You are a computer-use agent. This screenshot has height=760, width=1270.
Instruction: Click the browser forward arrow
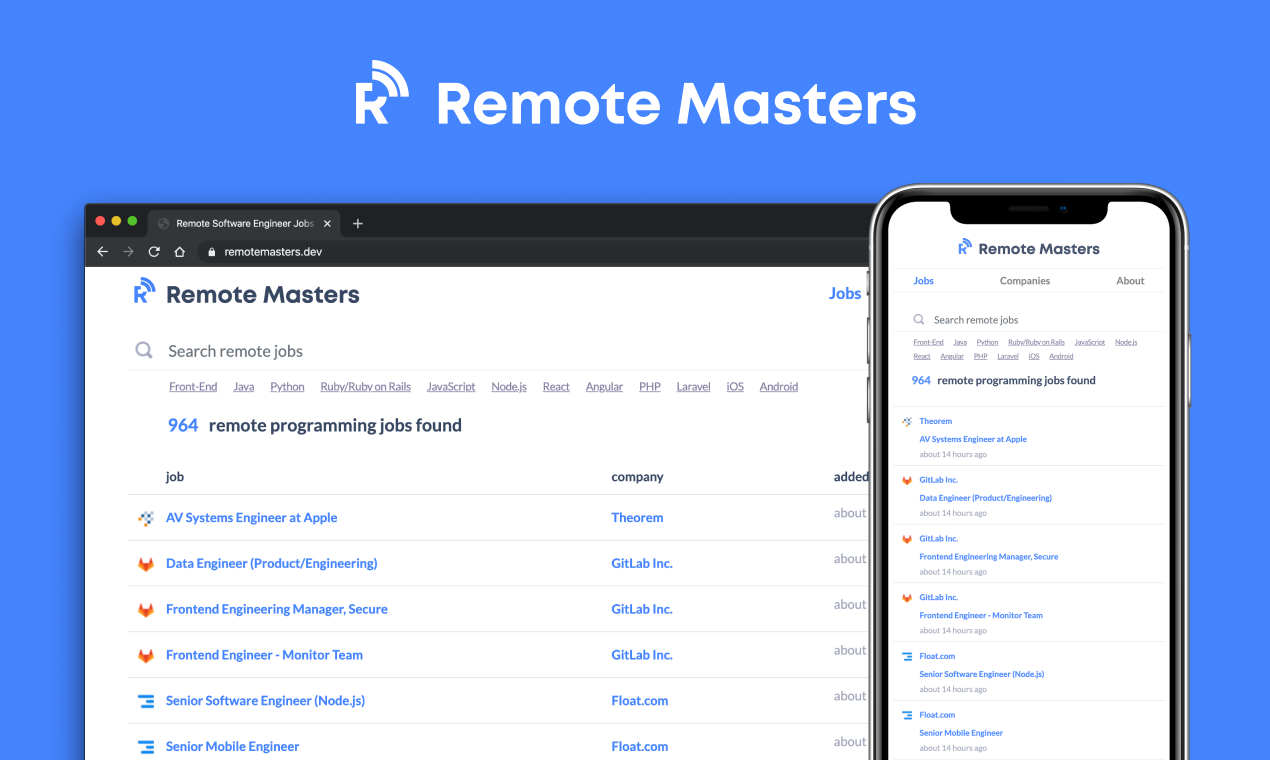(x=128, y=252)
